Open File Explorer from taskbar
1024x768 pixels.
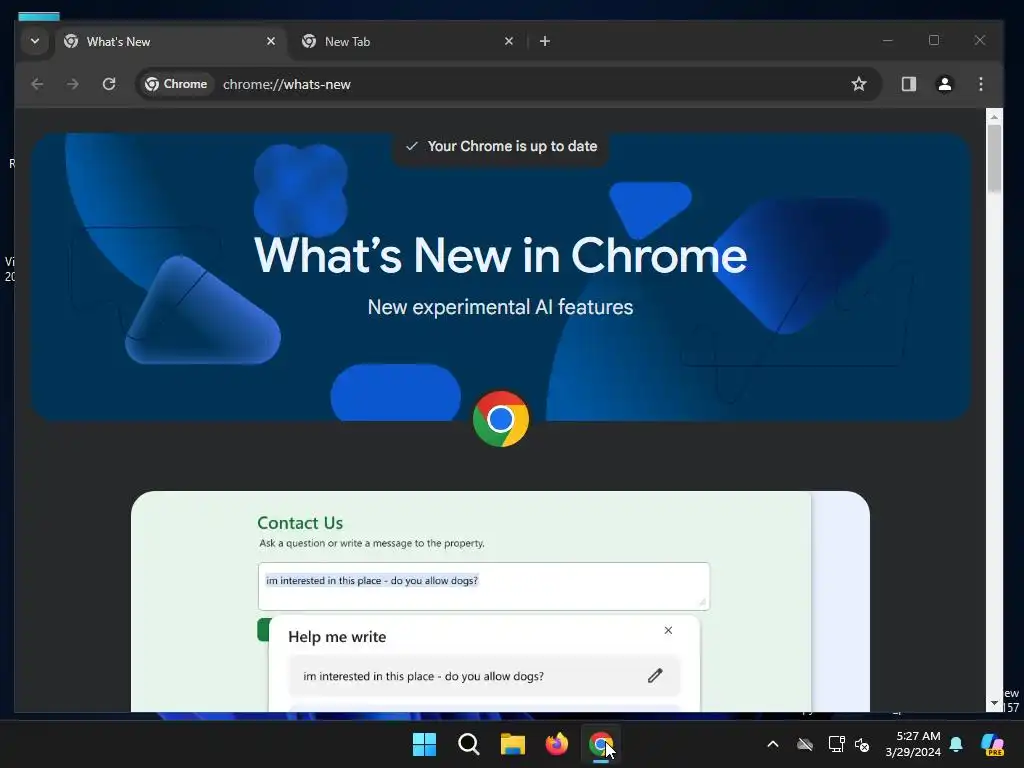coord(513,744)
